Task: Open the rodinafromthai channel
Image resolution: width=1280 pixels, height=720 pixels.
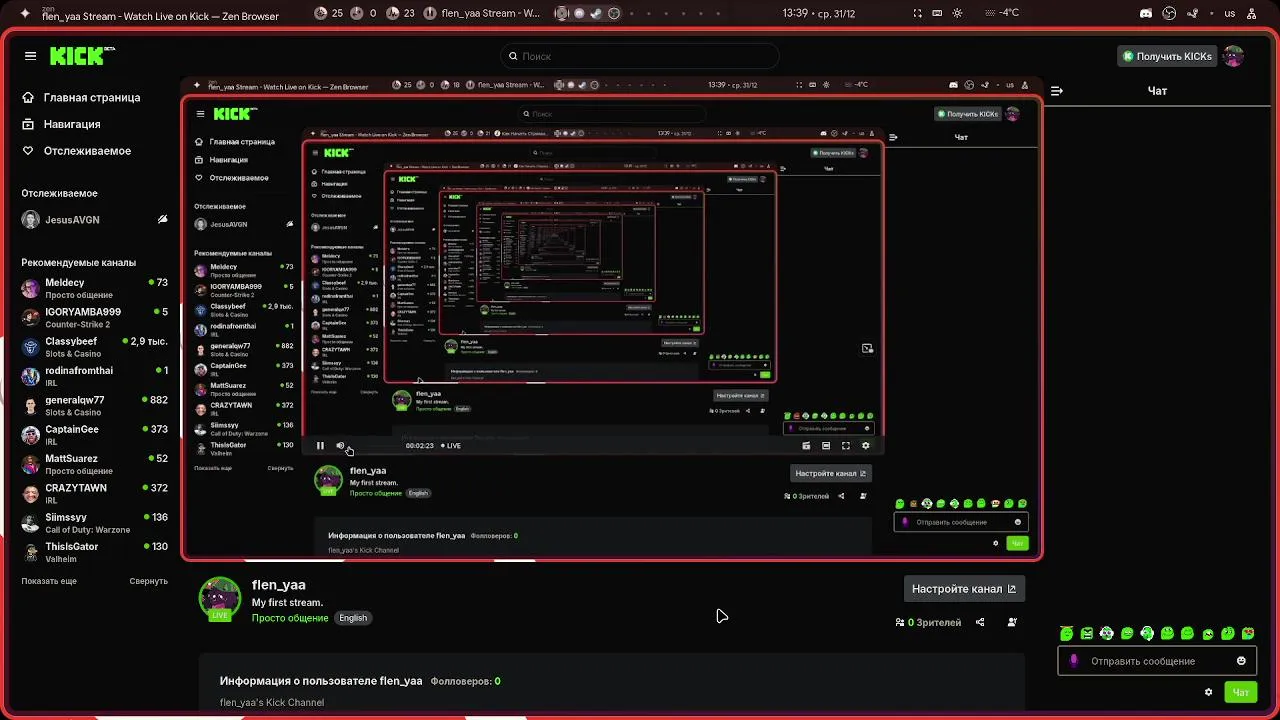Action: click(94, 376)
